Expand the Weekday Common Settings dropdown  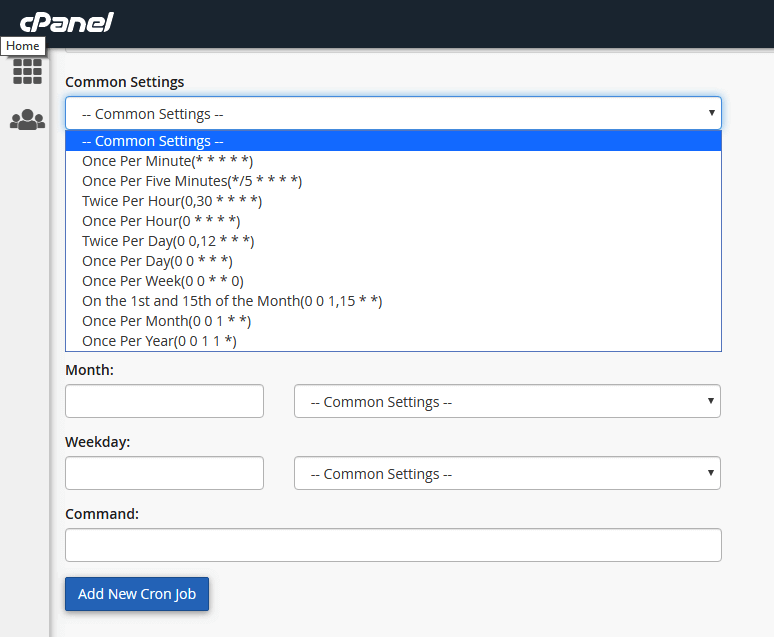(x=507, y=473)
